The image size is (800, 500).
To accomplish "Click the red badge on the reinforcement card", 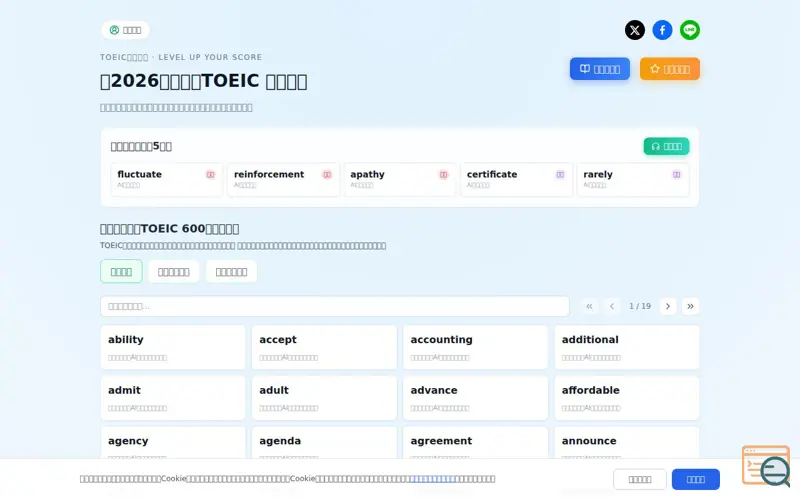I will point(327,174).
